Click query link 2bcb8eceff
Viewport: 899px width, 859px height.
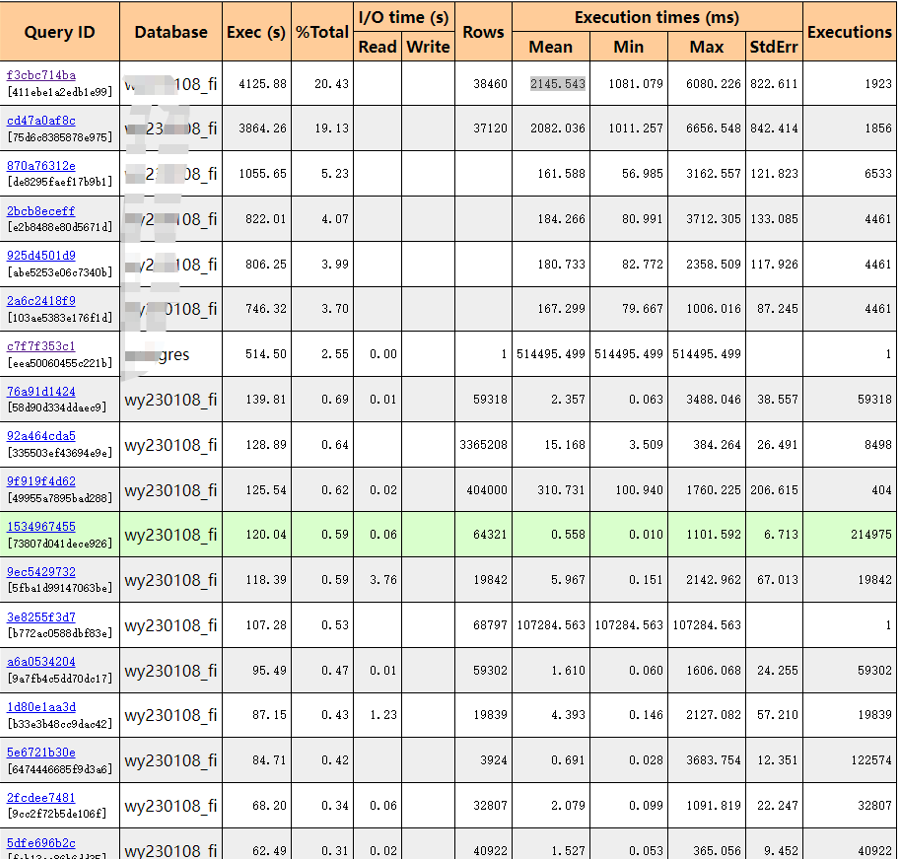[x=41, y=211]
